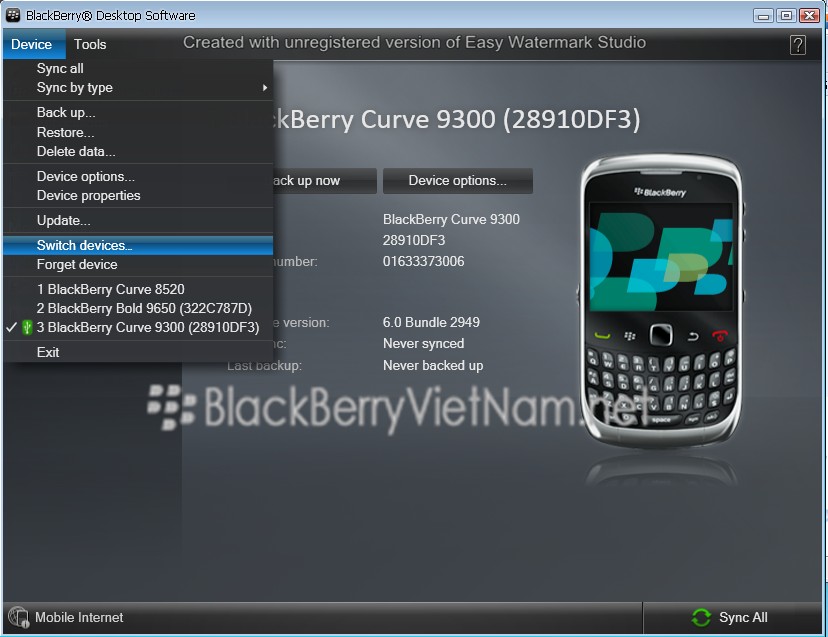The height and width of the screenshot is (637, 828).
Task: Click the device title BlackBerry Curve 9300 (28910DF3)
Action: click(x=455, y=119)
